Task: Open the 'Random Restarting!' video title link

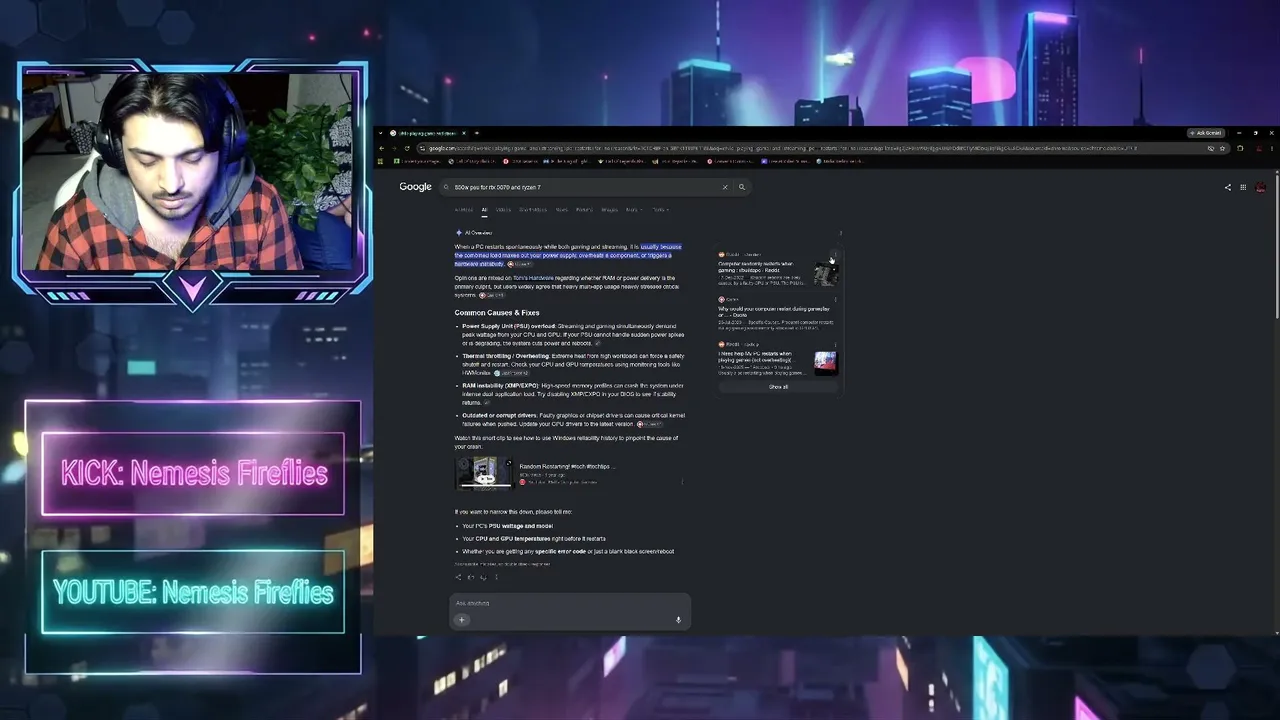Action: [x=565, y=466]
